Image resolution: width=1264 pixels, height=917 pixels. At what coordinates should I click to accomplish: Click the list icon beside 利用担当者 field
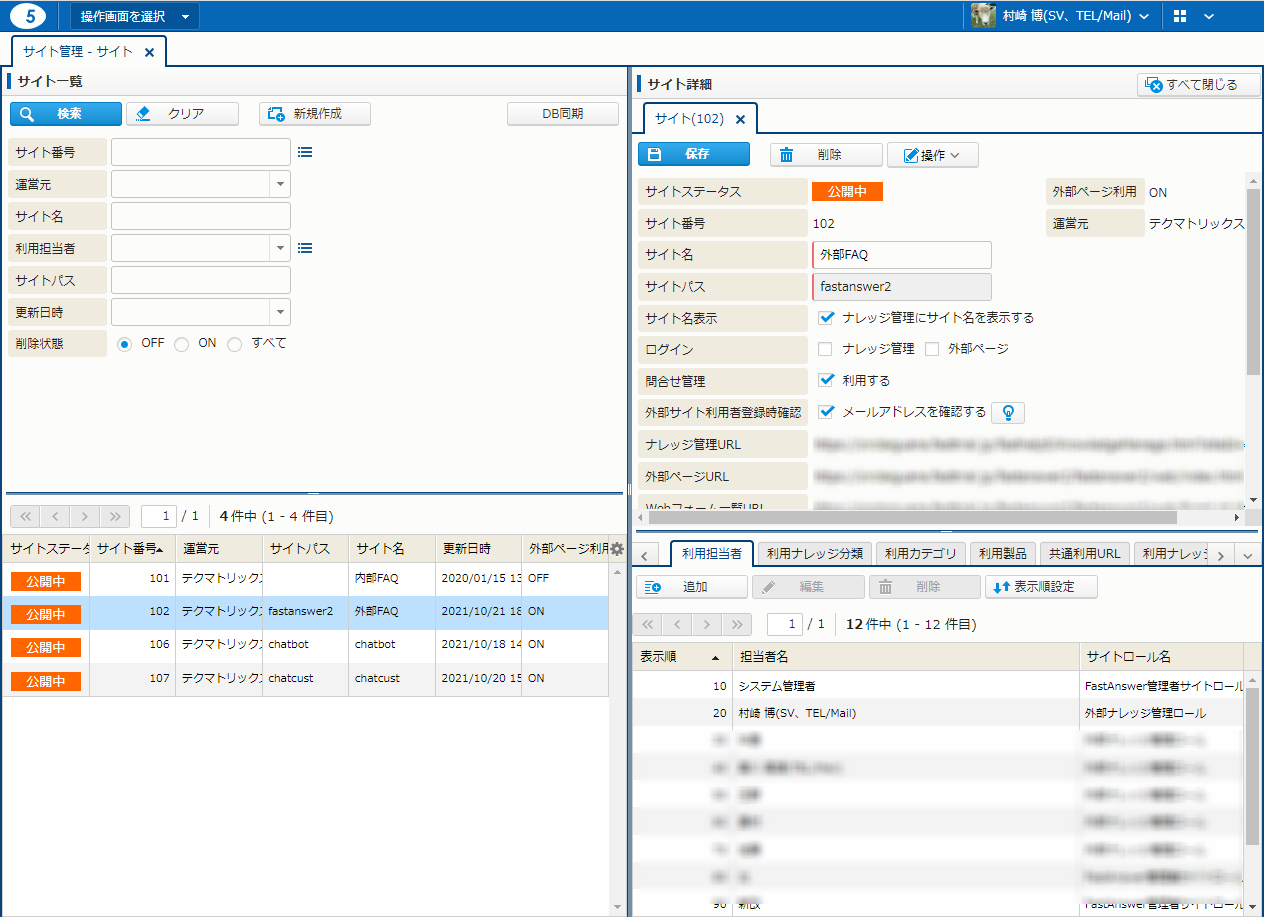(x=305, y=248)
